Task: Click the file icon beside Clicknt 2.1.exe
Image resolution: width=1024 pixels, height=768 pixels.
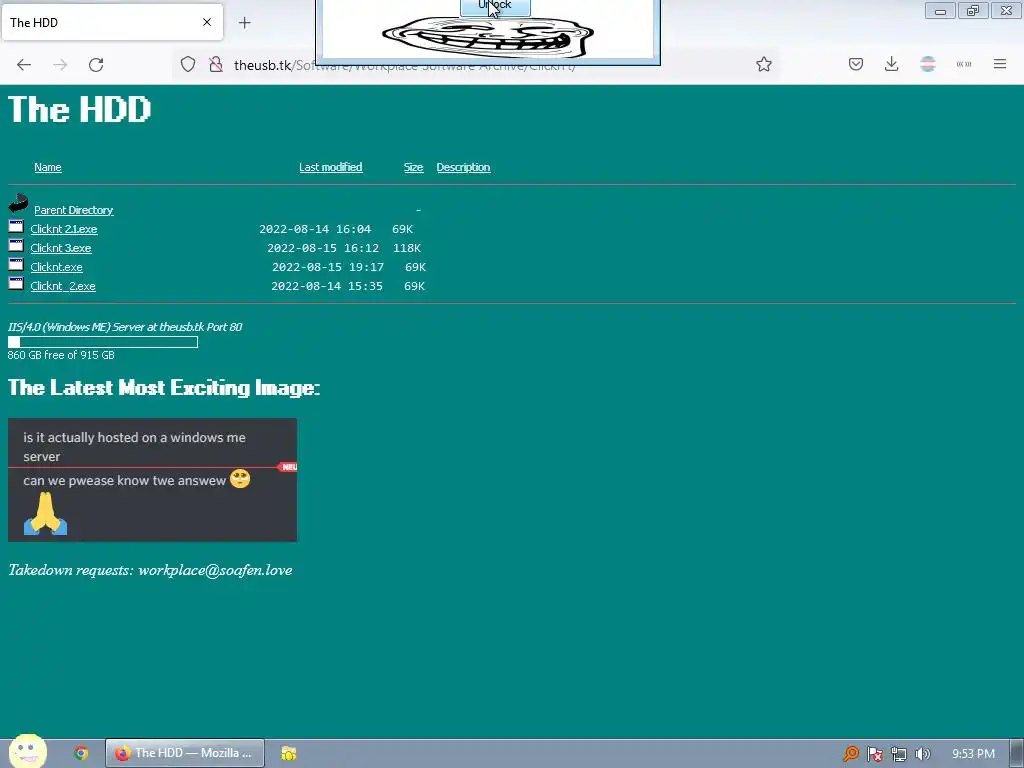Action: coord(16,227)
